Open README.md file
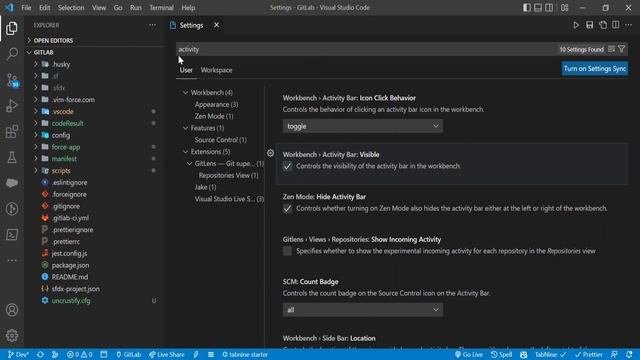Viewport: 640px width, 360px height. [x=70, y=277]
